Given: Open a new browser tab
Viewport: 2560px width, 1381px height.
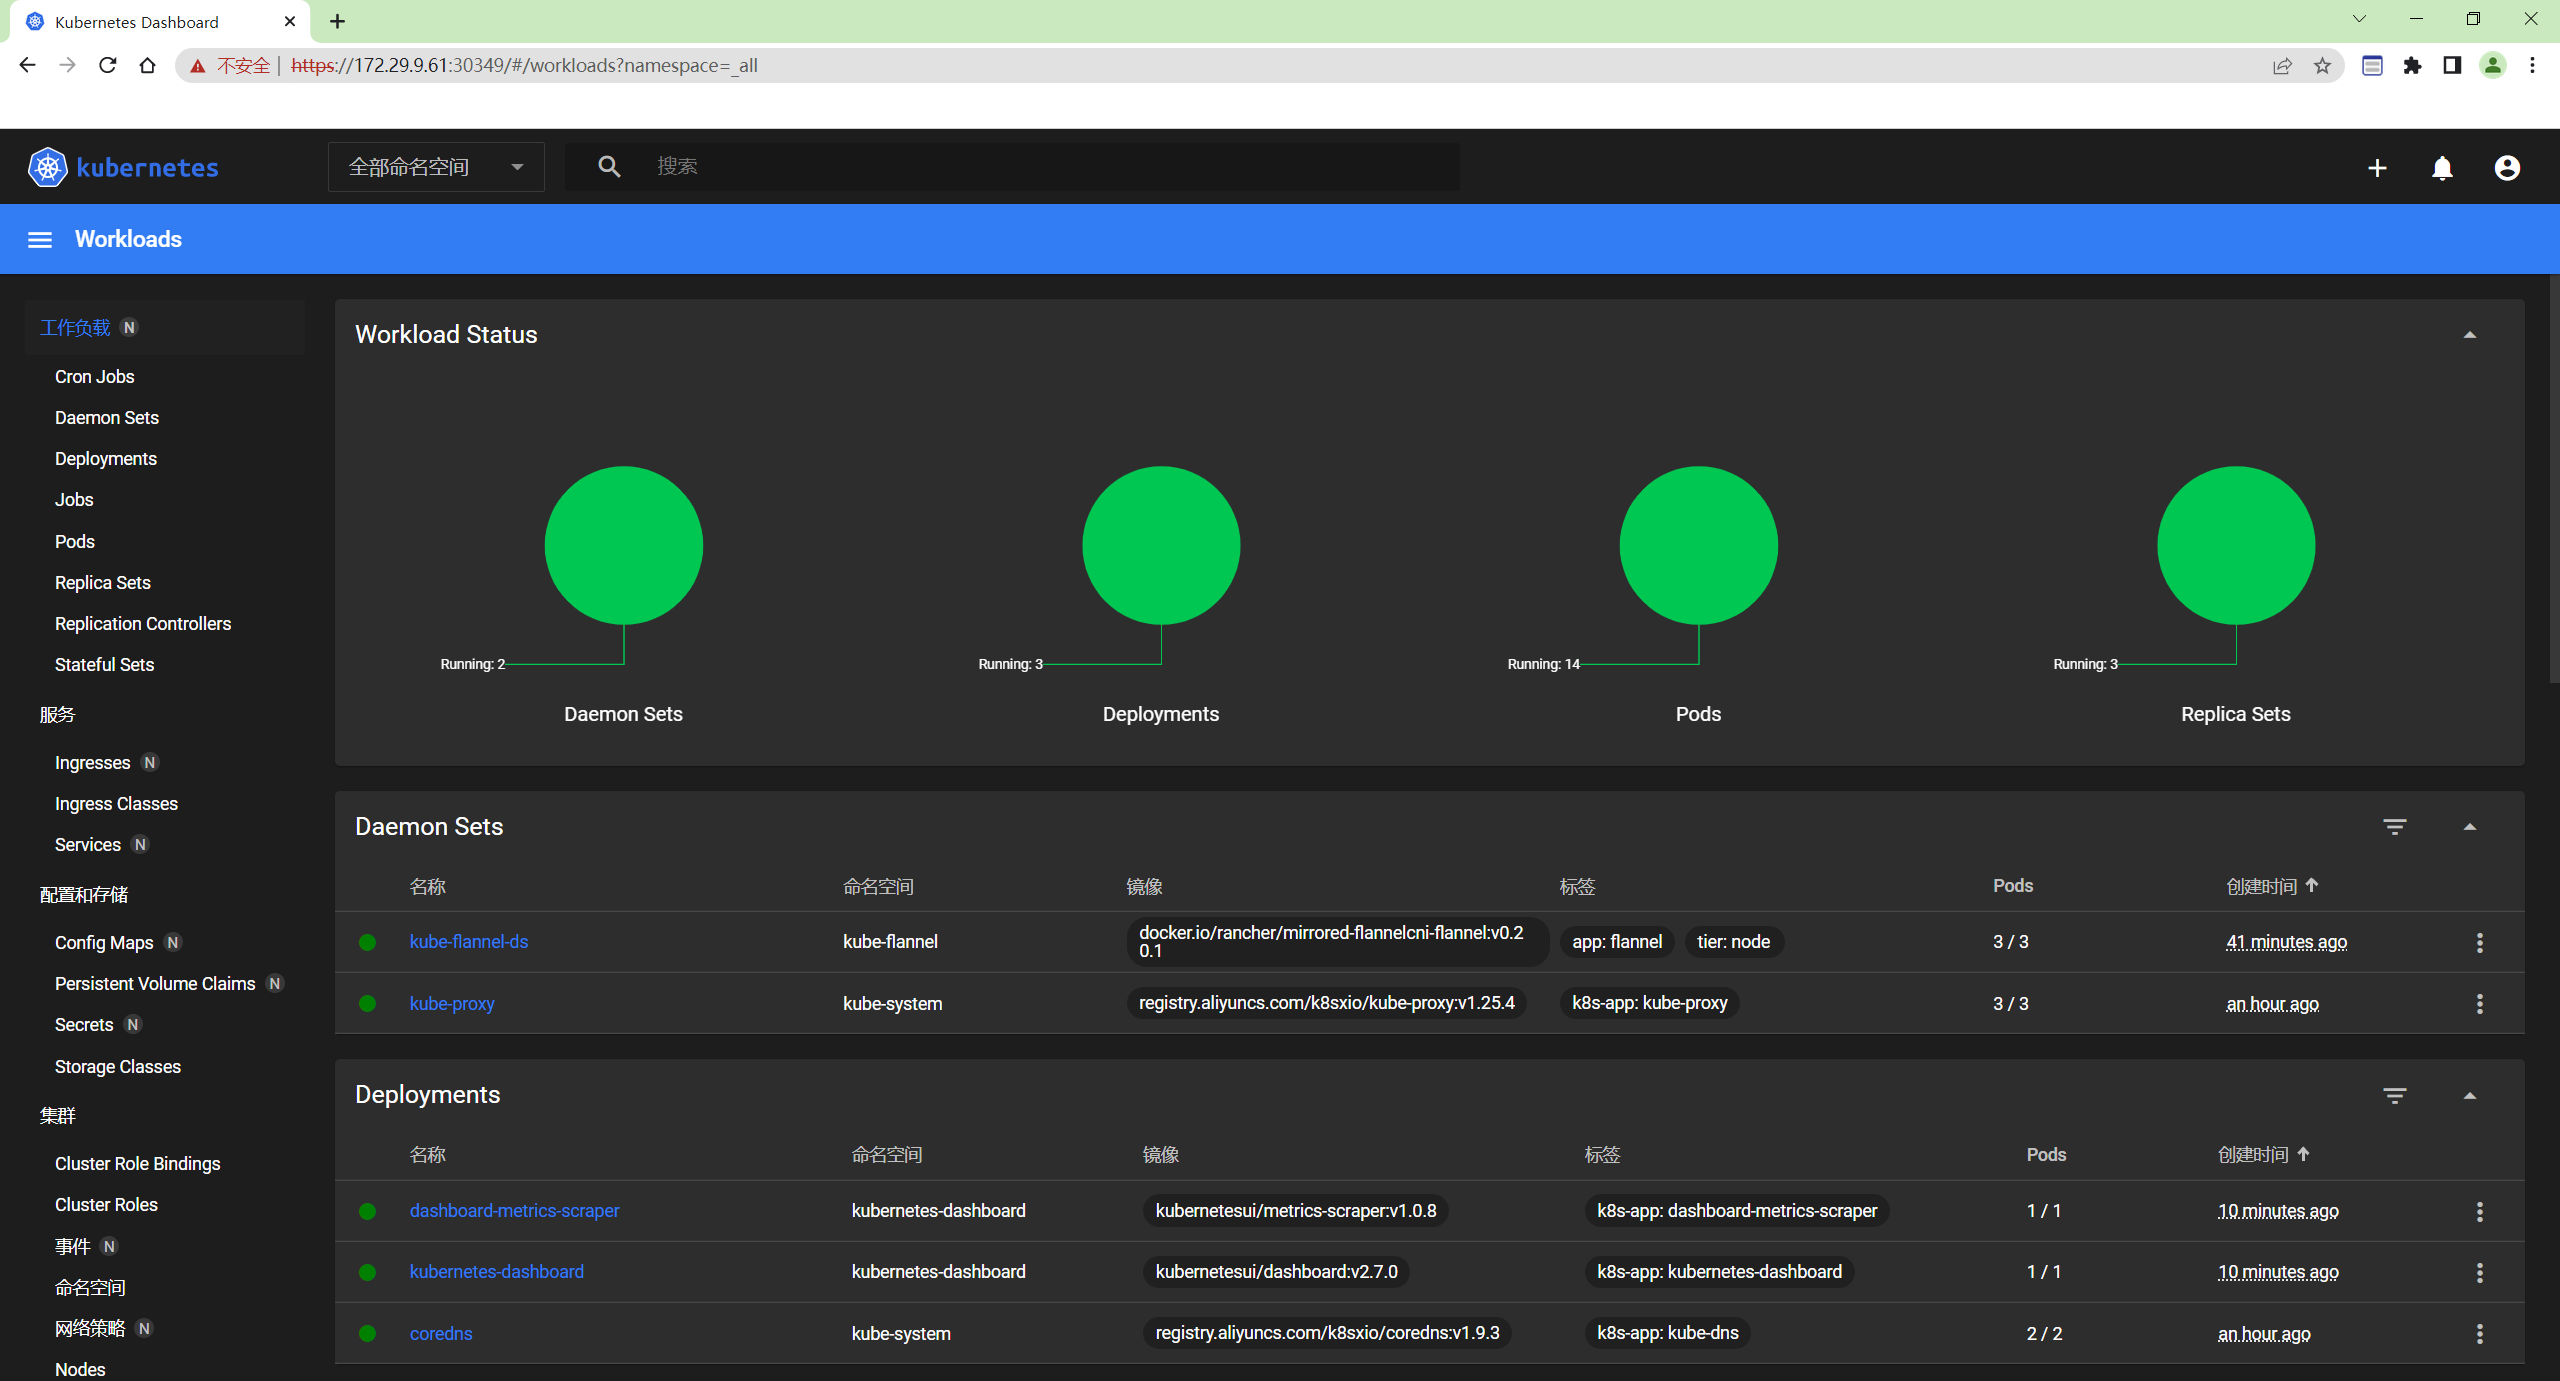Looking at the screenshot, I should [337, 21].
